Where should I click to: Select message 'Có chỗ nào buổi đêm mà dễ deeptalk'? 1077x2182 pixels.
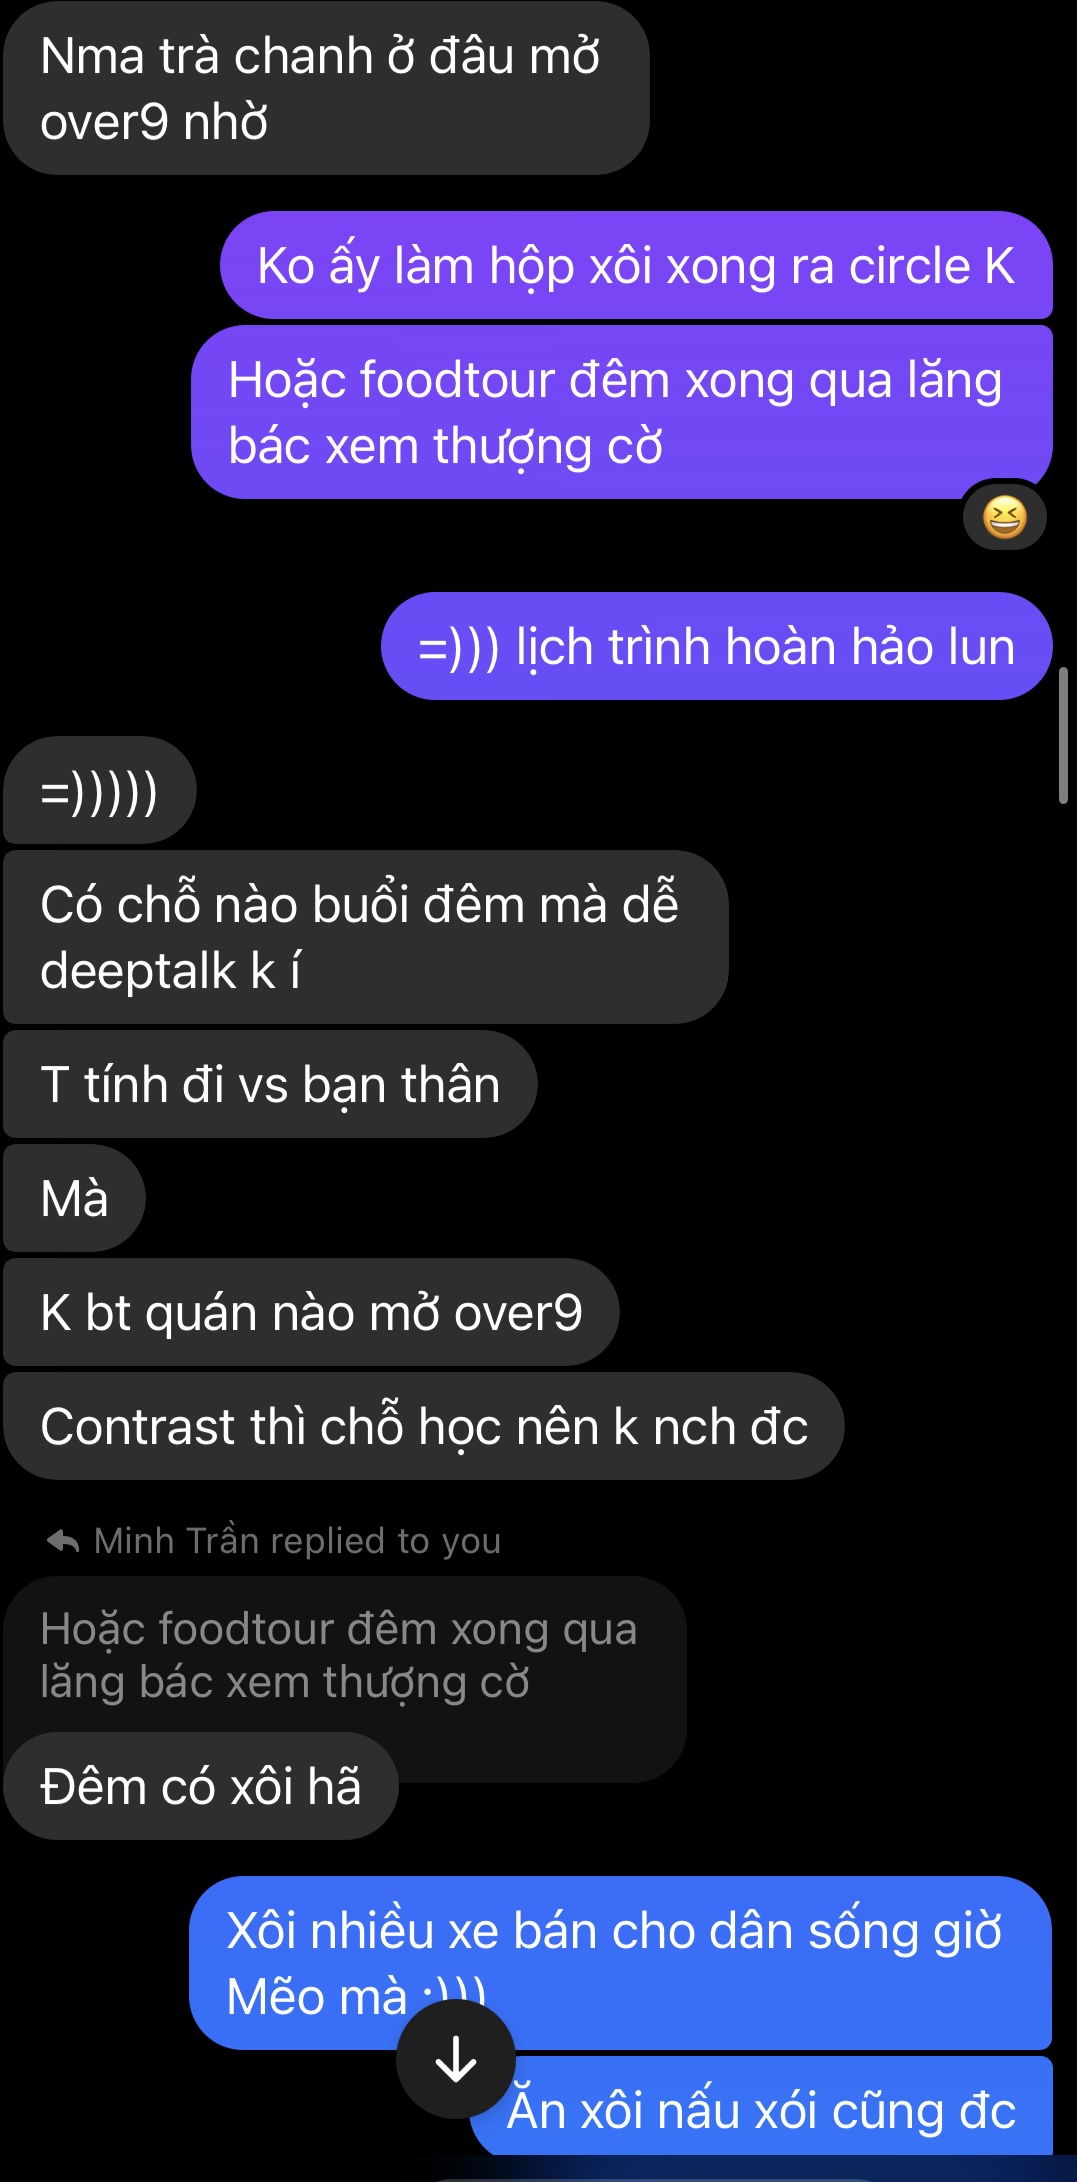[x=366, y=937]
